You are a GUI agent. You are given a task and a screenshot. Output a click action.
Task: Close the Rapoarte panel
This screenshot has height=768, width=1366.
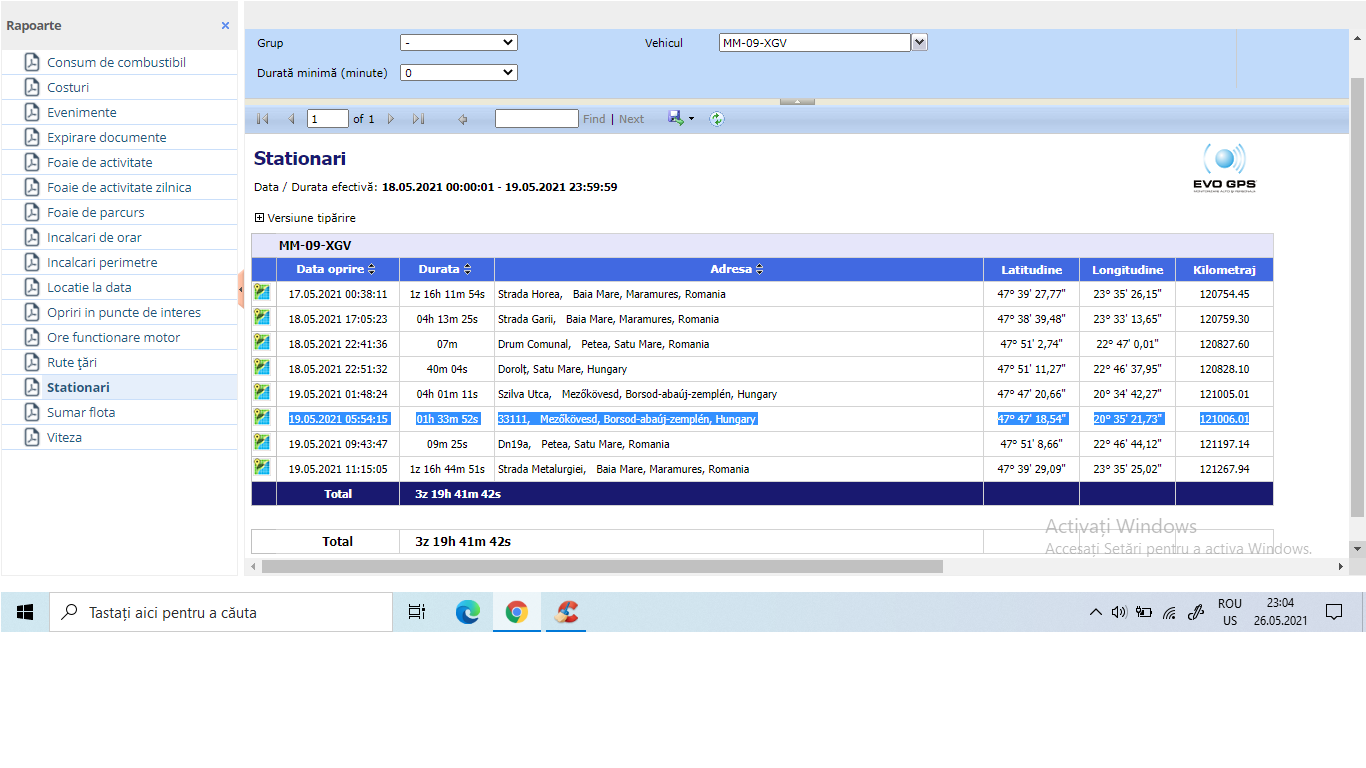[225, 26]
